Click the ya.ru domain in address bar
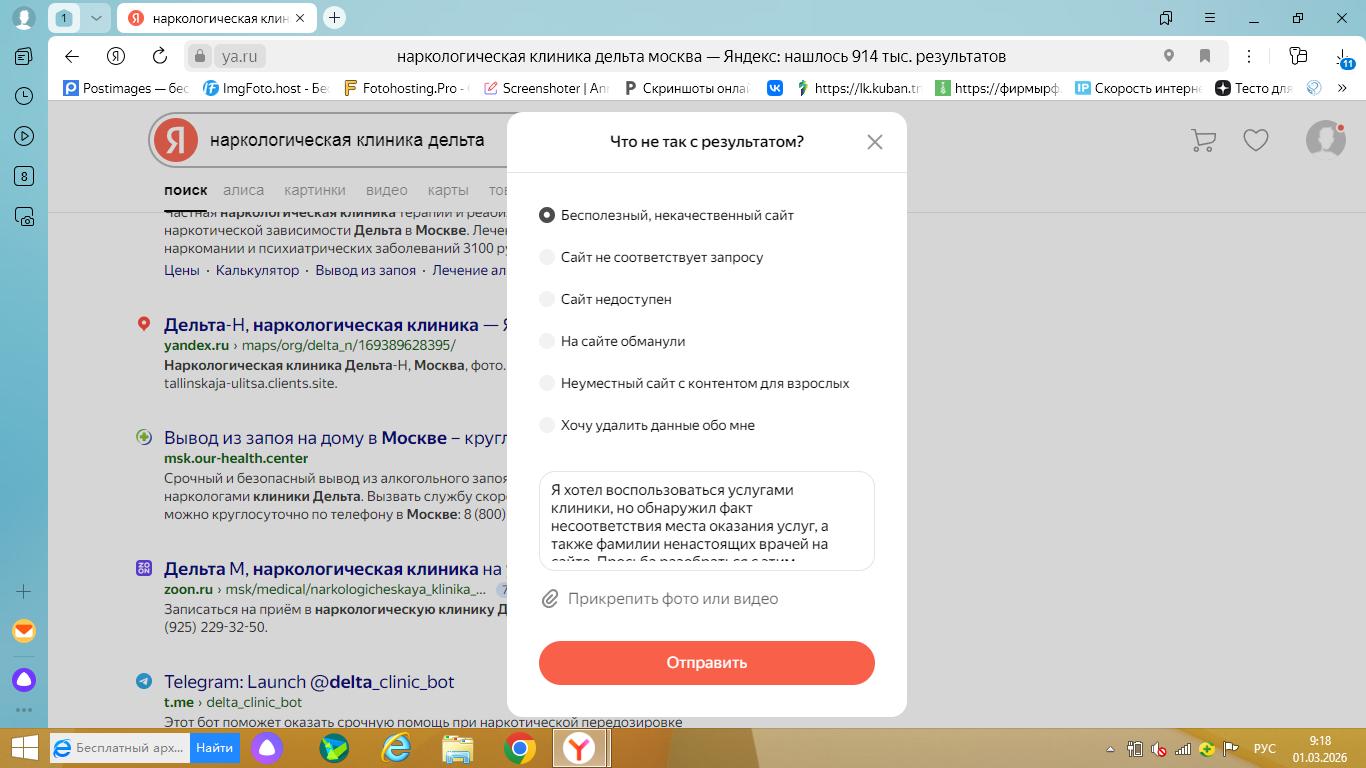Screen dimensions: 1366x768 click(x=240, y=56)
